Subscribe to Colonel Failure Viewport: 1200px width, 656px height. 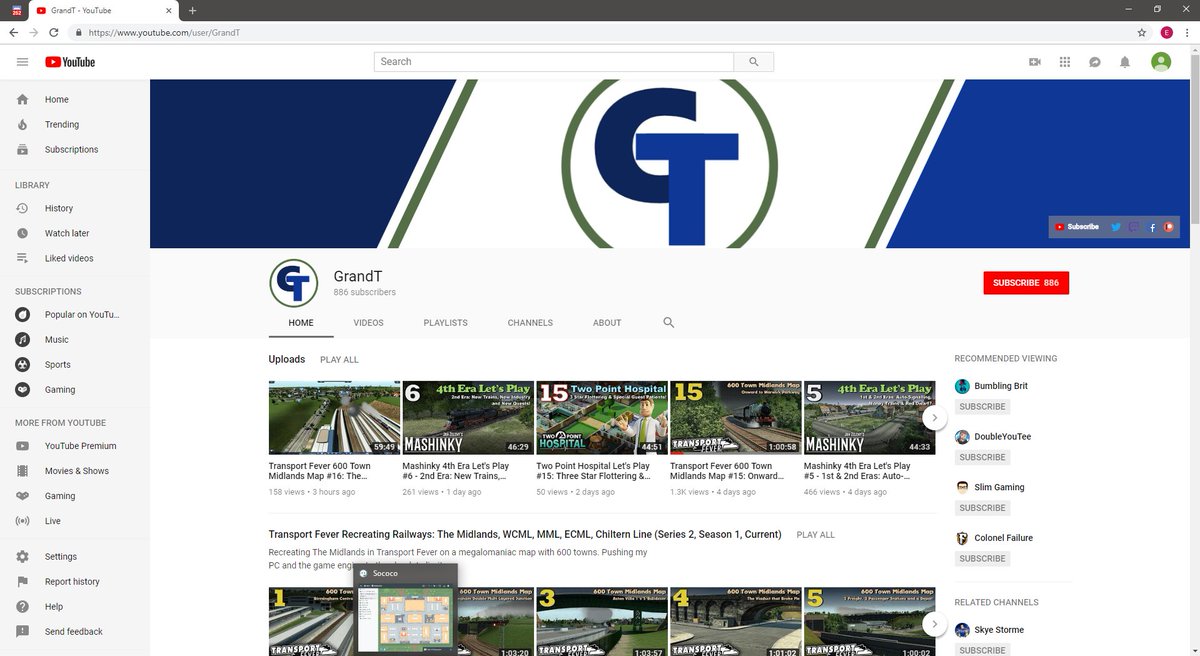(982, 559)
